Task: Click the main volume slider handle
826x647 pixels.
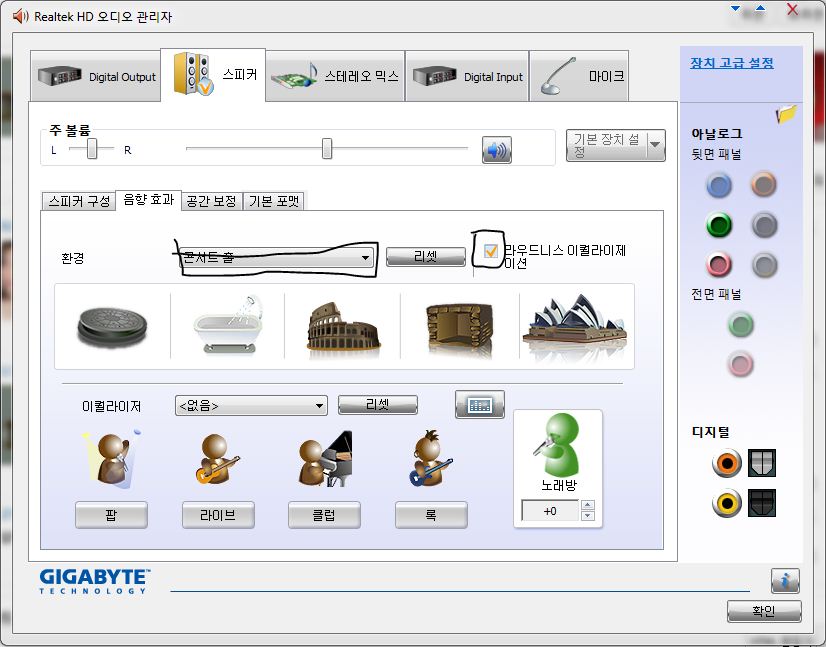Action: click(x=327, y=149)
